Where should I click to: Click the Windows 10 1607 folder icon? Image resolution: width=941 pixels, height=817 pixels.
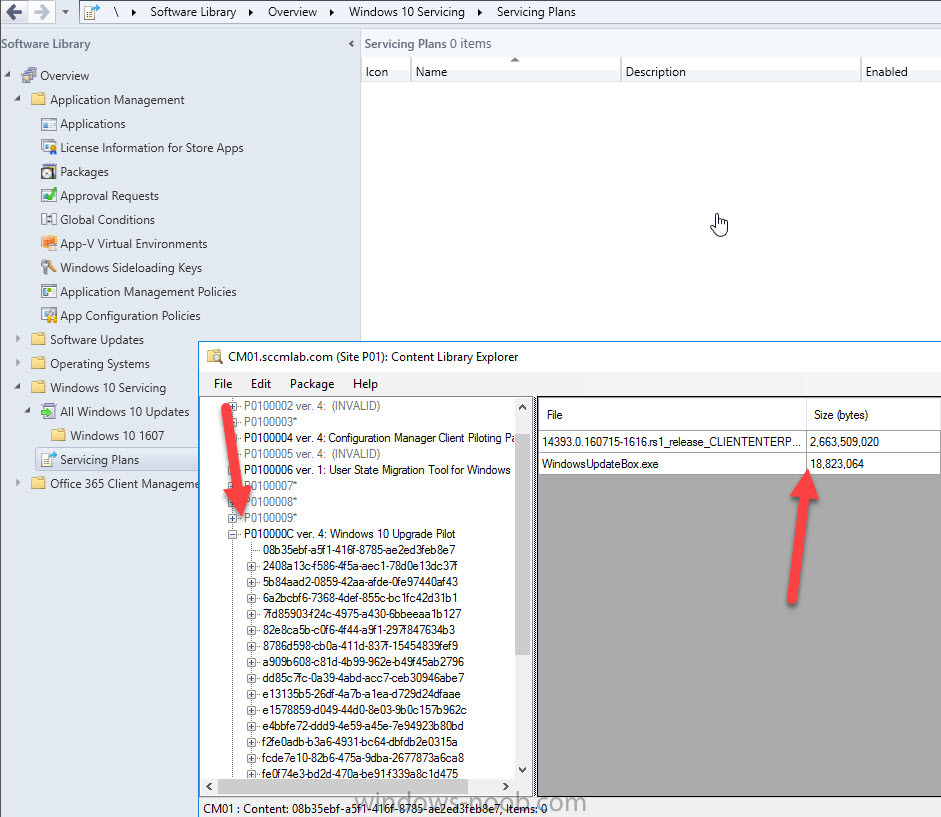coord(58,435)
